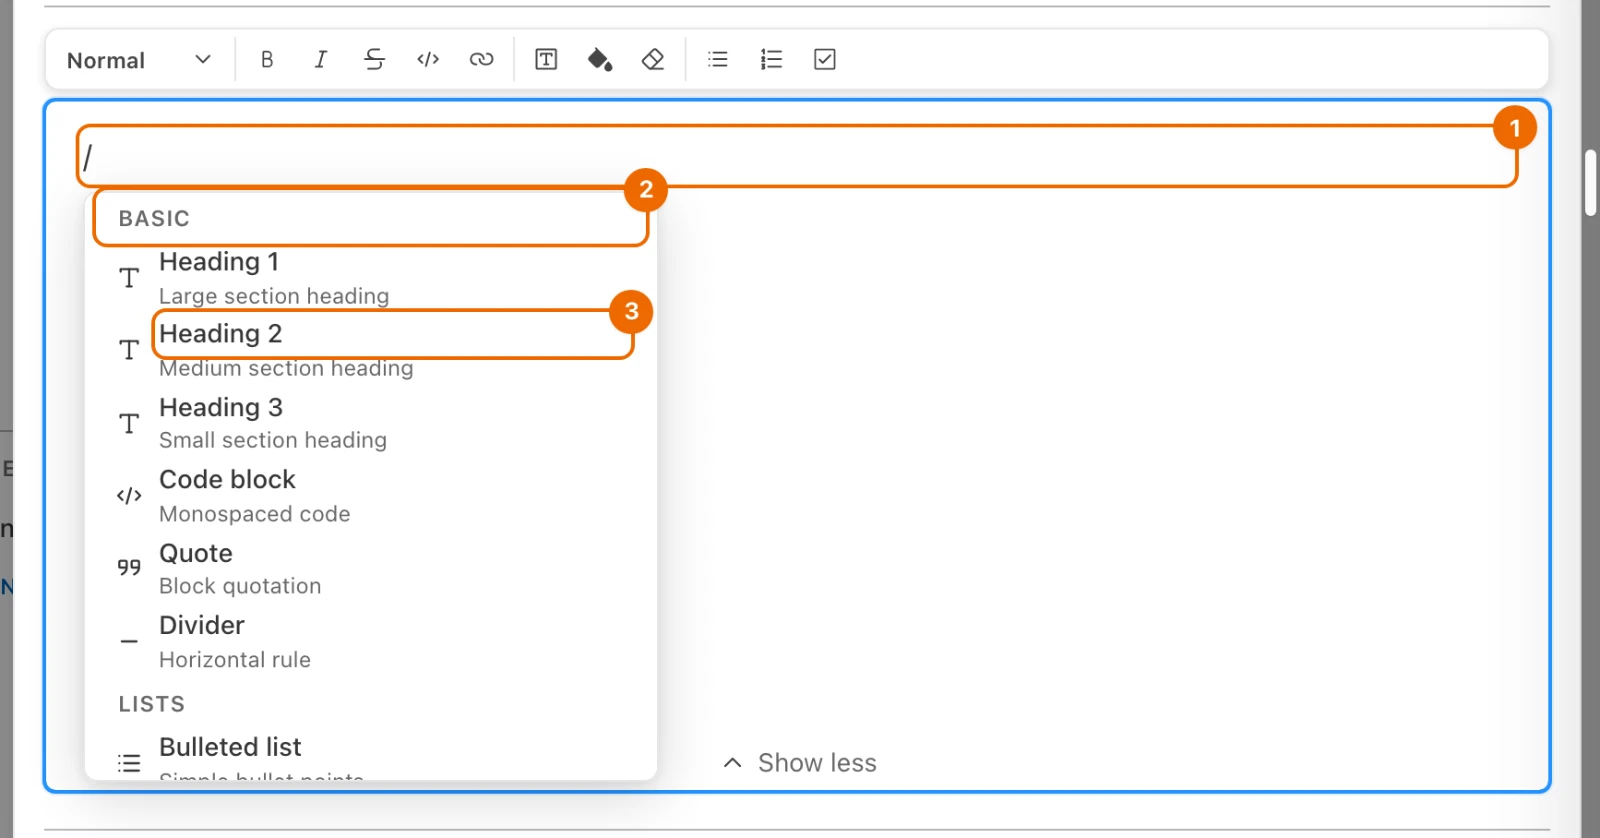1600x838 pixels.
Task: Click the Heading 1 T icon
Action: pyautogui.click(x=129, y=278)
